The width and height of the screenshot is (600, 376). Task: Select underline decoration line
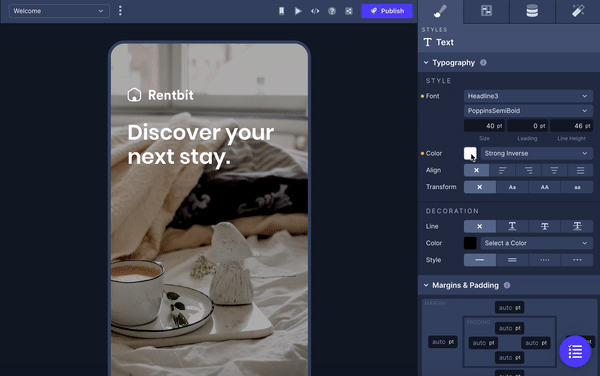pyautogui.click(x=512, y=226)
